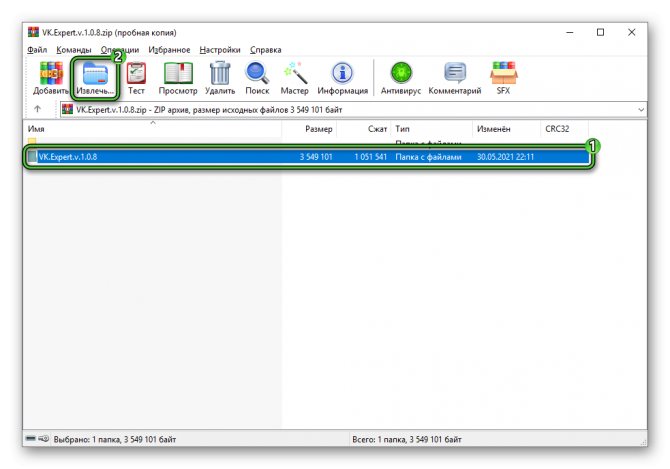This screenshot has height=469, width=670.
Task: Sort by CRC32 column header
Action: (x=565, y=129)
